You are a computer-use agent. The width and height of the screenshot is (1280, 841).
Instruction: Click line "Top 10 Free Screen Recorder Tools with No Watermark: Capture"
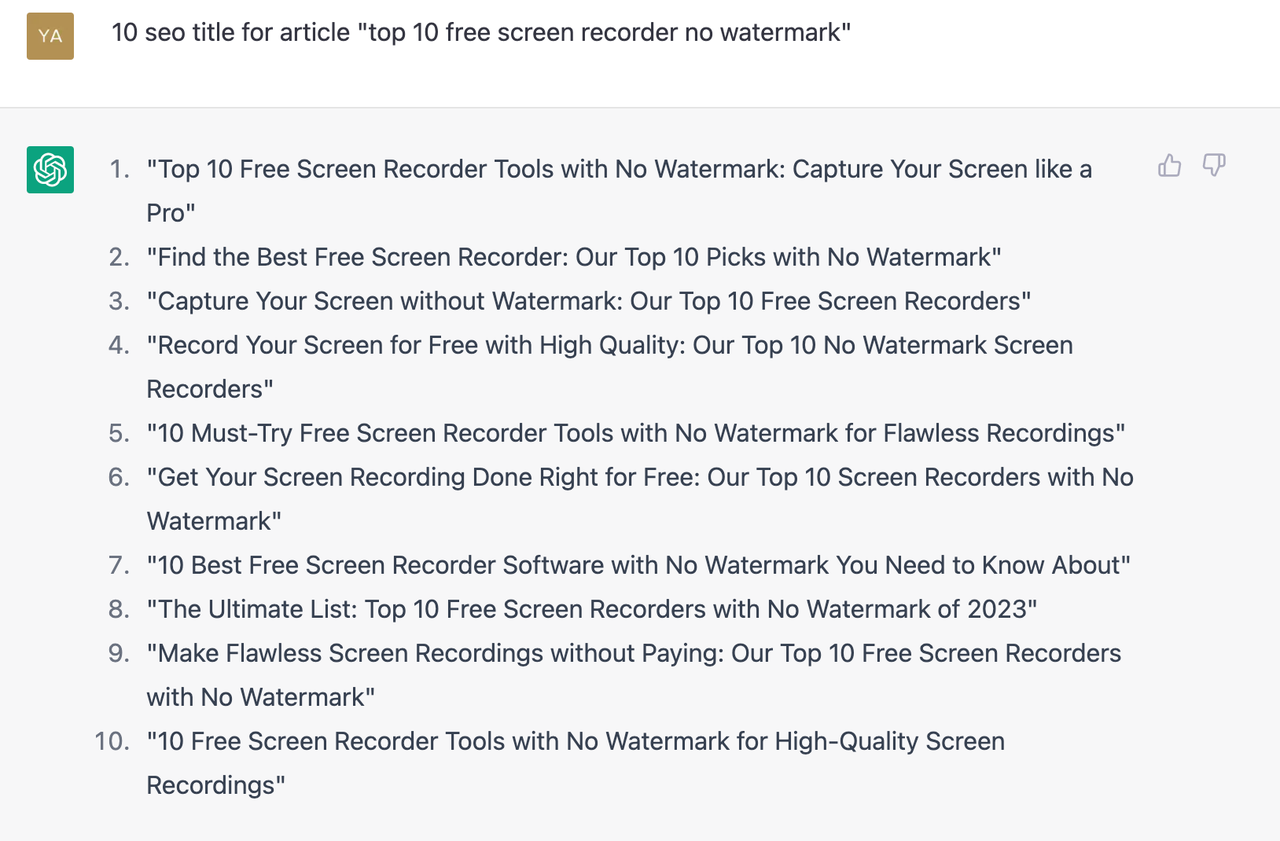click(619, 169)
